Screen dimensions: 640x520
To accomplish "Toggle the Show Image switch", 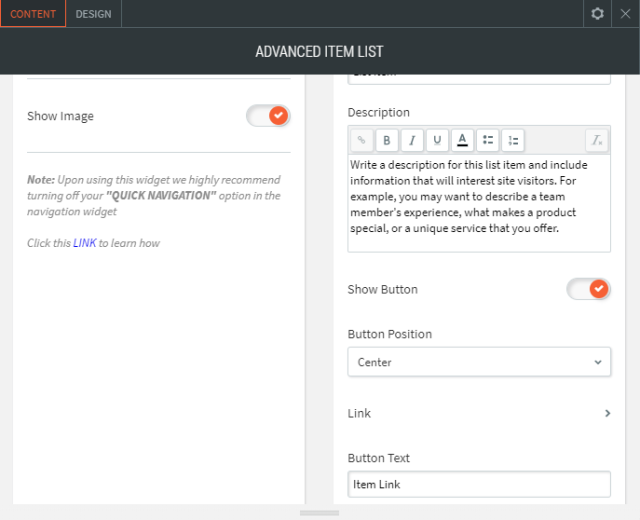I will 268,116.
